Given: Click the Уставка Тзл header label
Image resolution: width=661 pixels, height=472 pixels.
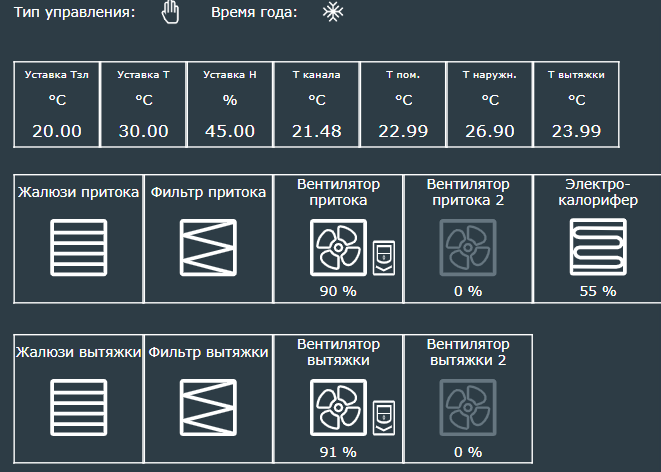Looking at the screenshot, I should pyautogui.click(x=57, y=75).
